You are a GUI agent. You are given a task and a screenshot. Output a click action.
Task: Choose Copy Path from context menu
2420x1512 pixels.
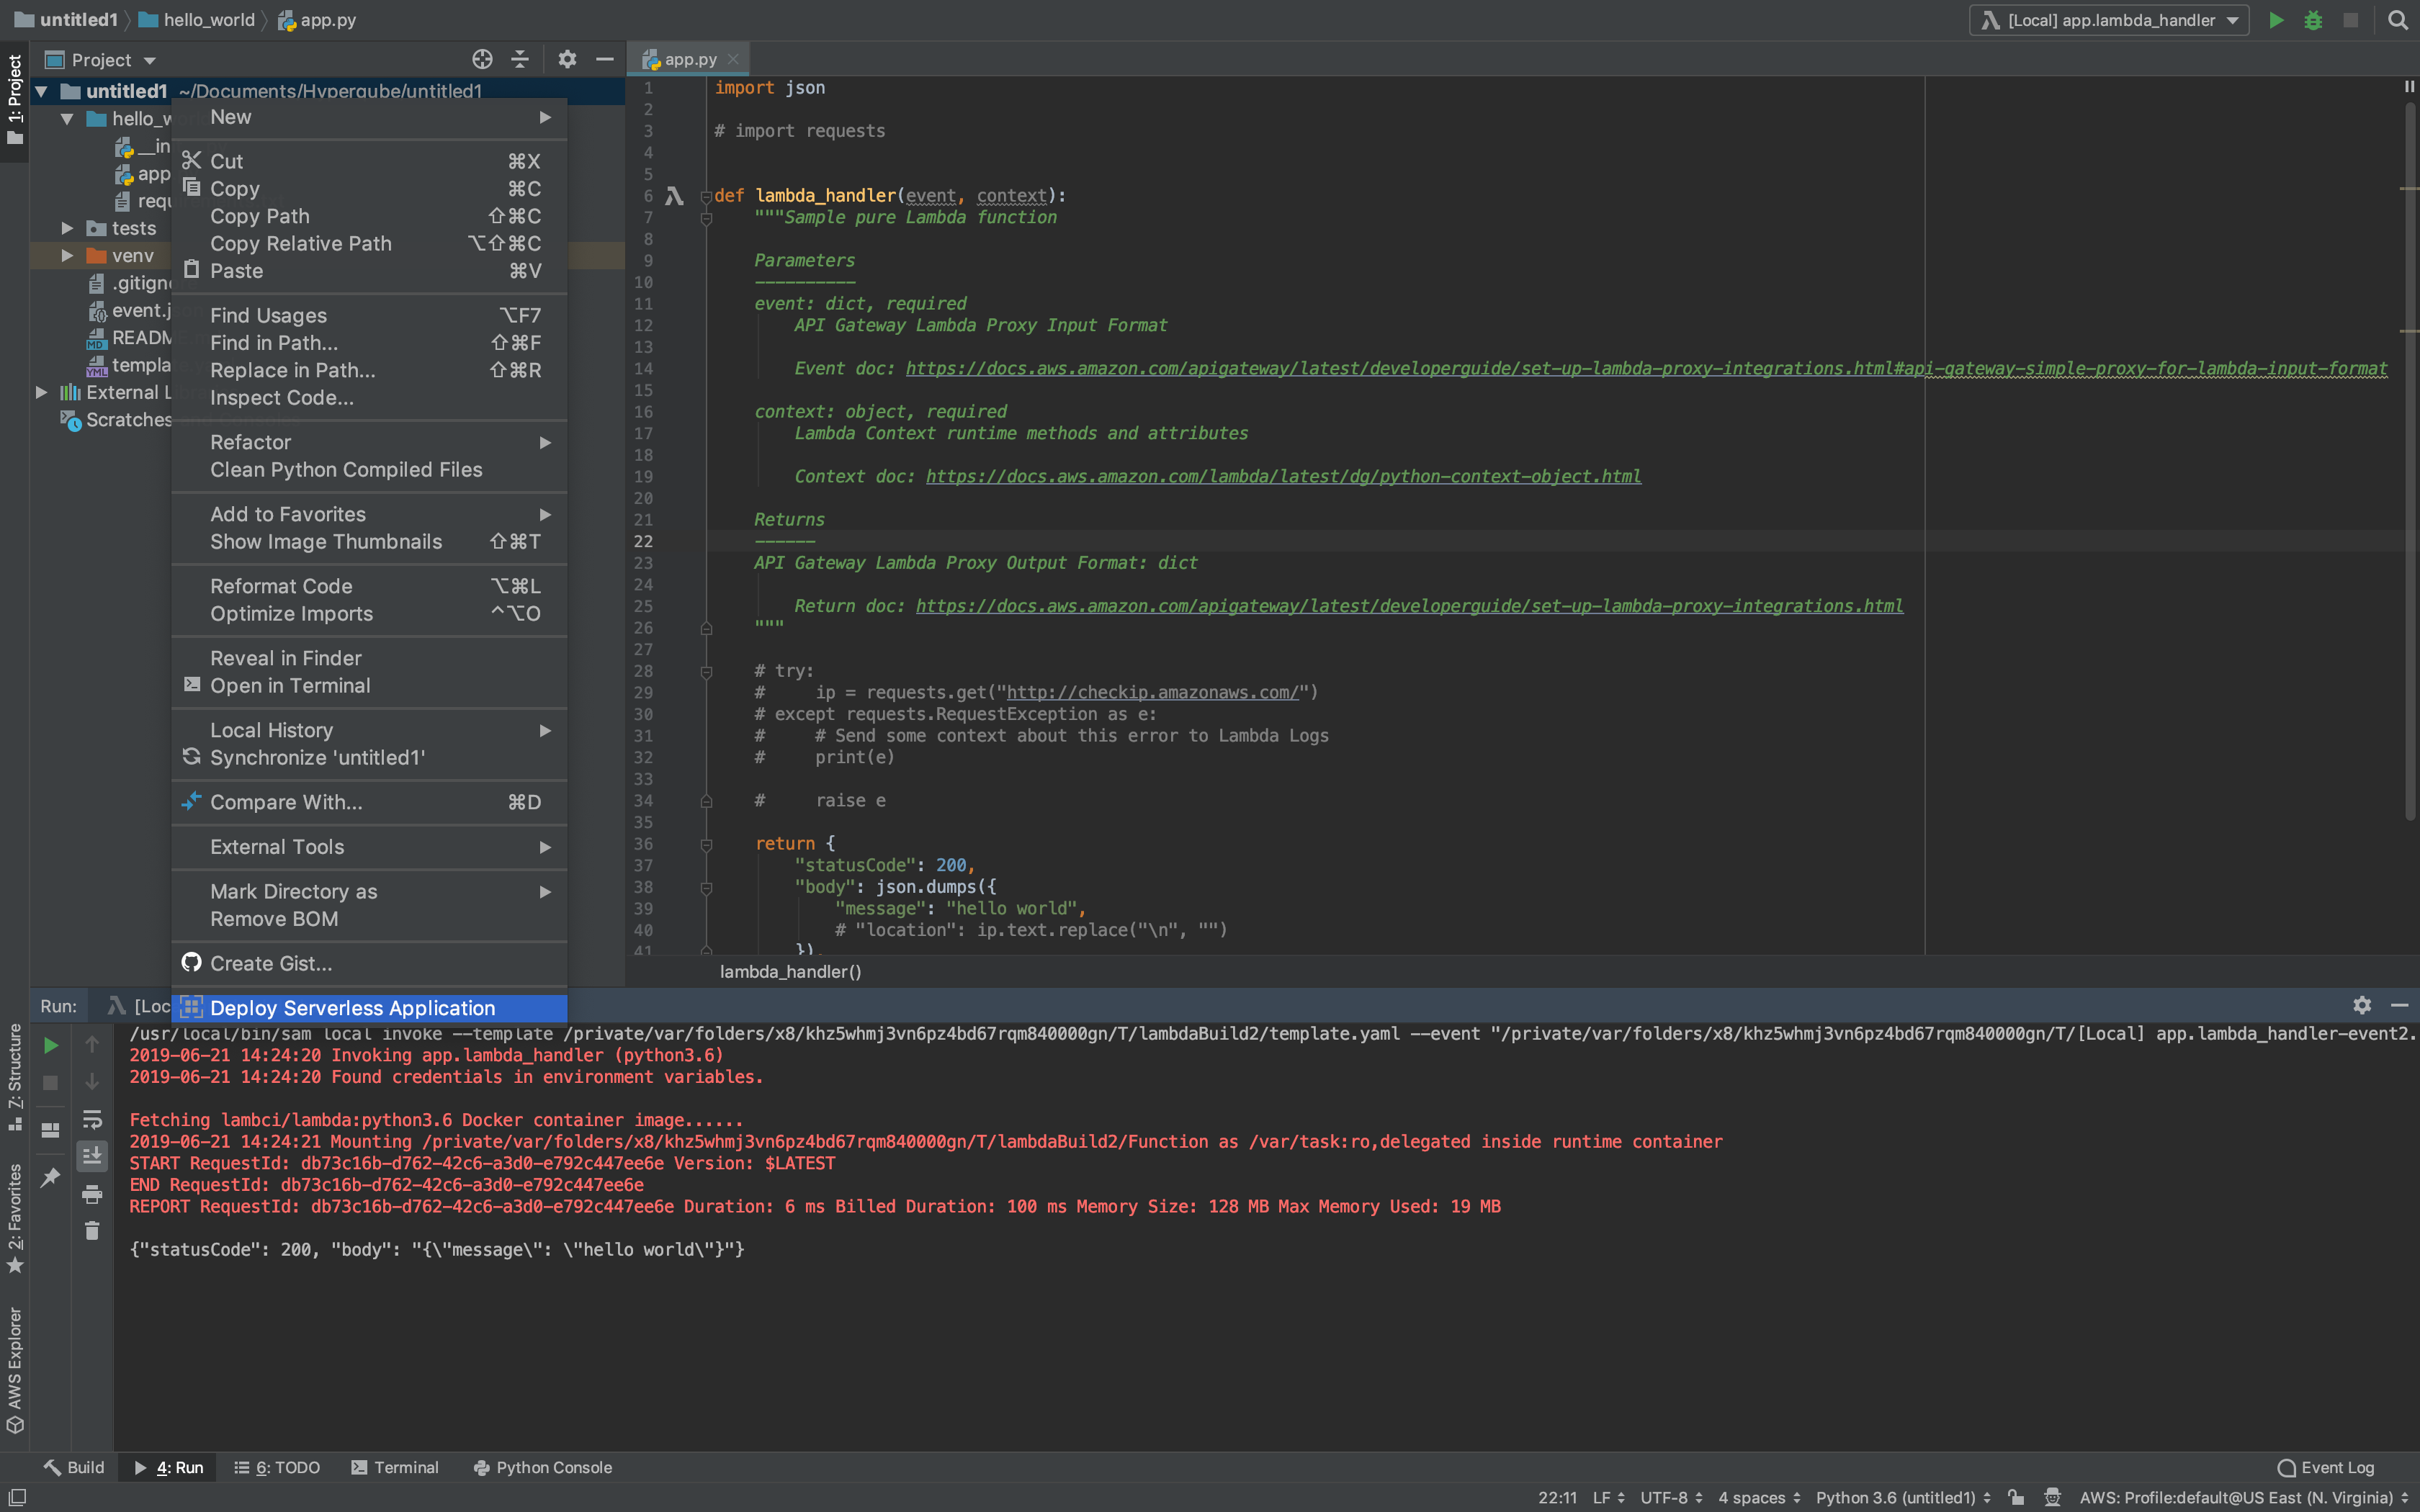point(369,216)
